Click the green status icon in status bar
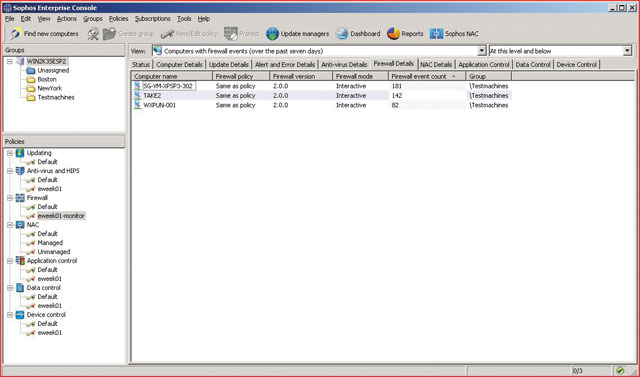640x377 pixels. point(620,370)
